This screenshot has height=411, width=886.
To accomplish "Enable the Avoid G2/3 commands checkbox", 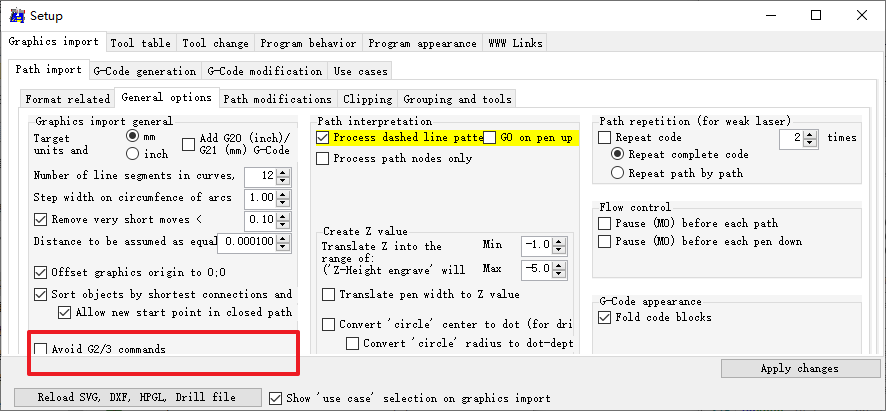I will [41, 349].
